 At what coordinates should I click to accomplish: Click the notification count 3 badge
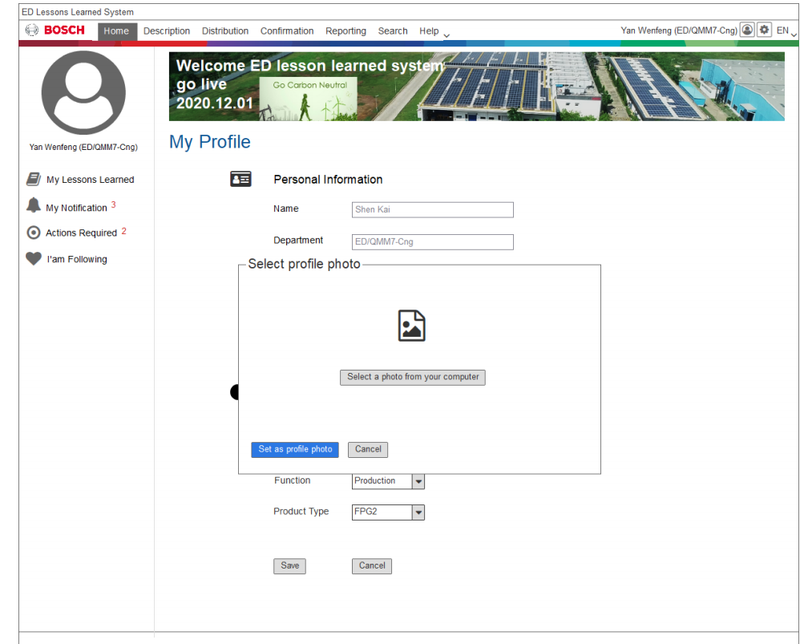coord(113,205)
